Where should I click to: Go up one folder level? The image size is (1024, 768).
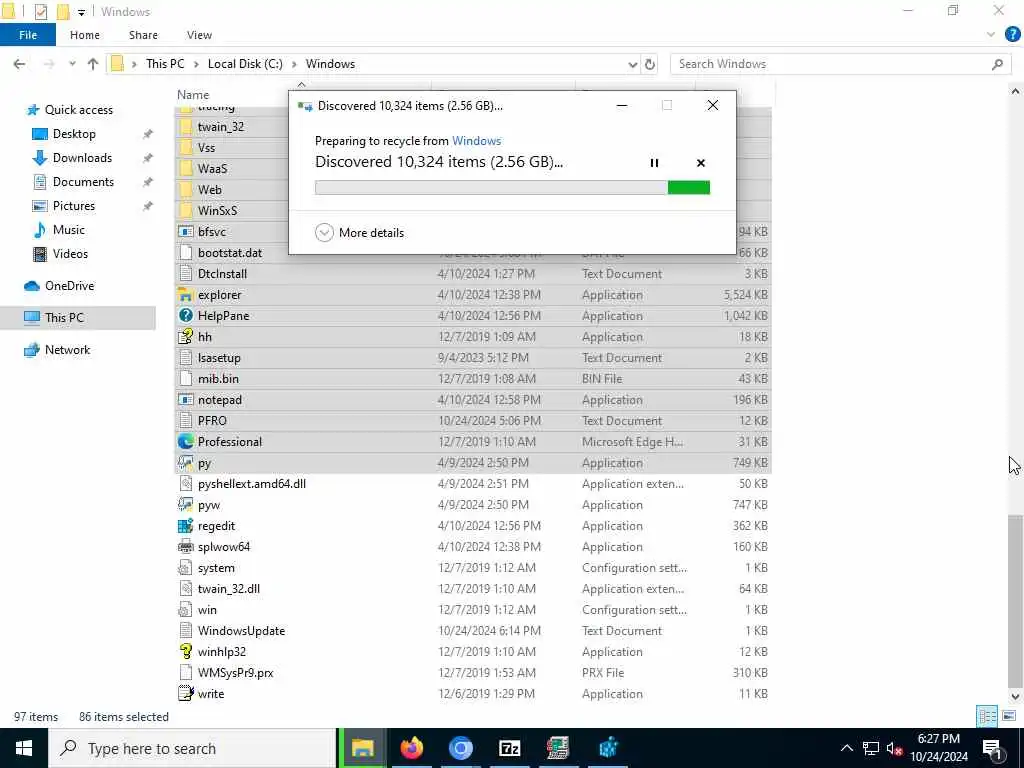tap(93, 64)
